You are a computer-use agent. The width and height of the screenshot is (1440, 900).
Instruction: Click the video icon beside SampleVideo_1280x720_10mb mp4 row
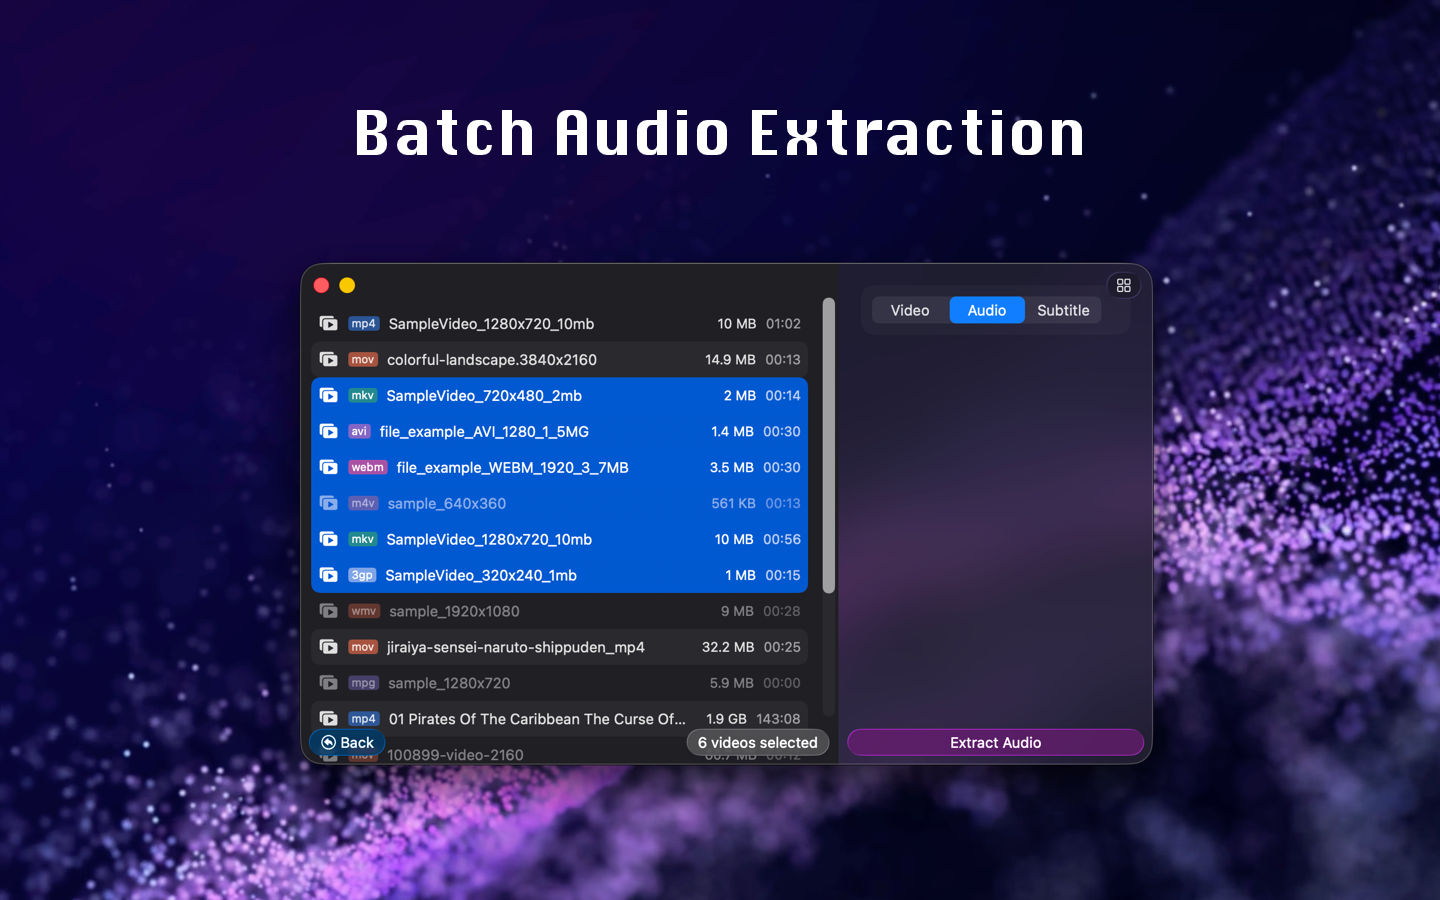click(x=328, y=323)
